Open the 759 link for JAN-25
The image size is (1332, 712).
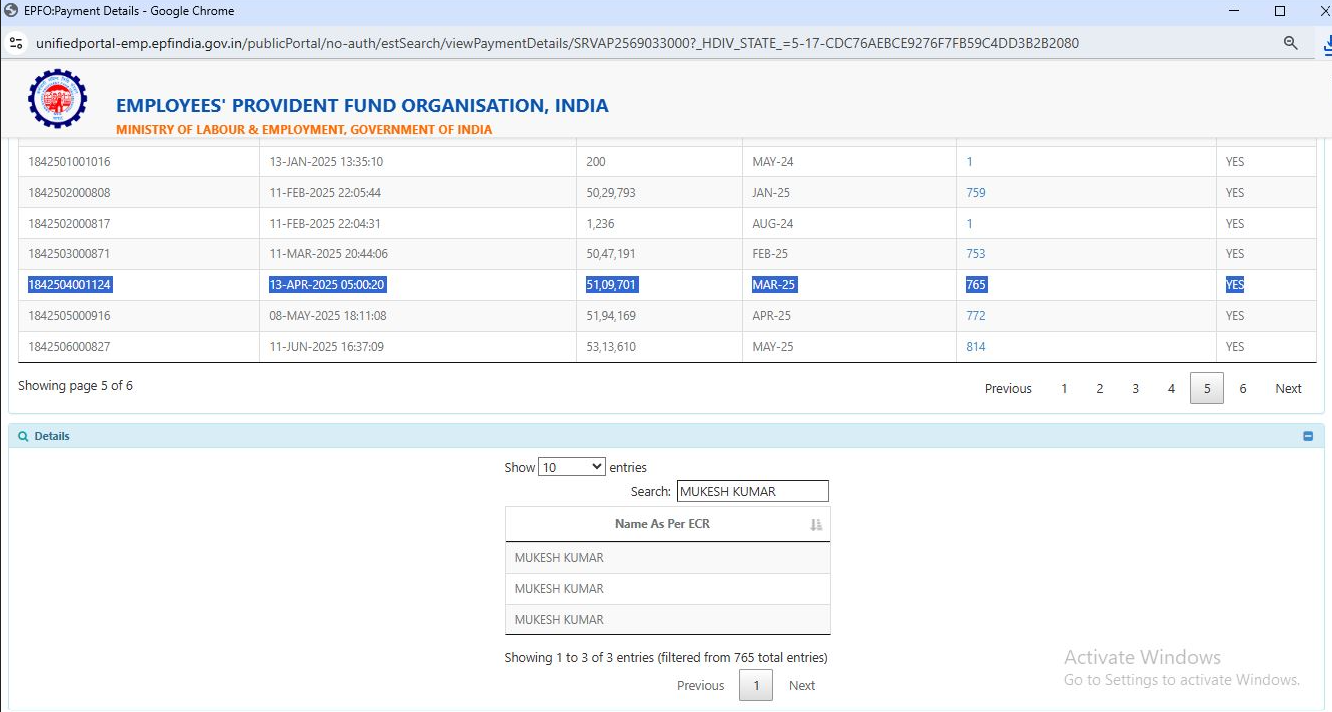click(x=975, y=193)
